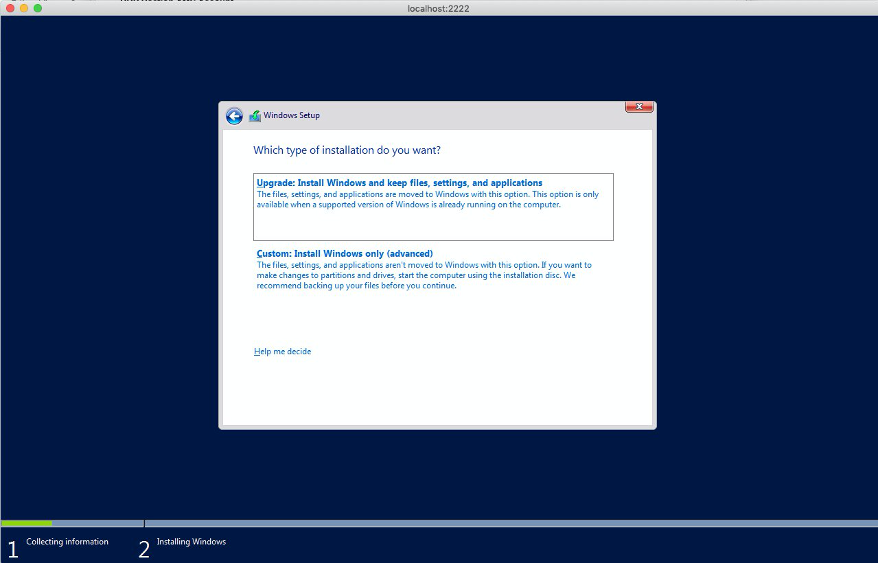Click the Installing Windows step label
The image size is (879, 564).
[191, 542]
